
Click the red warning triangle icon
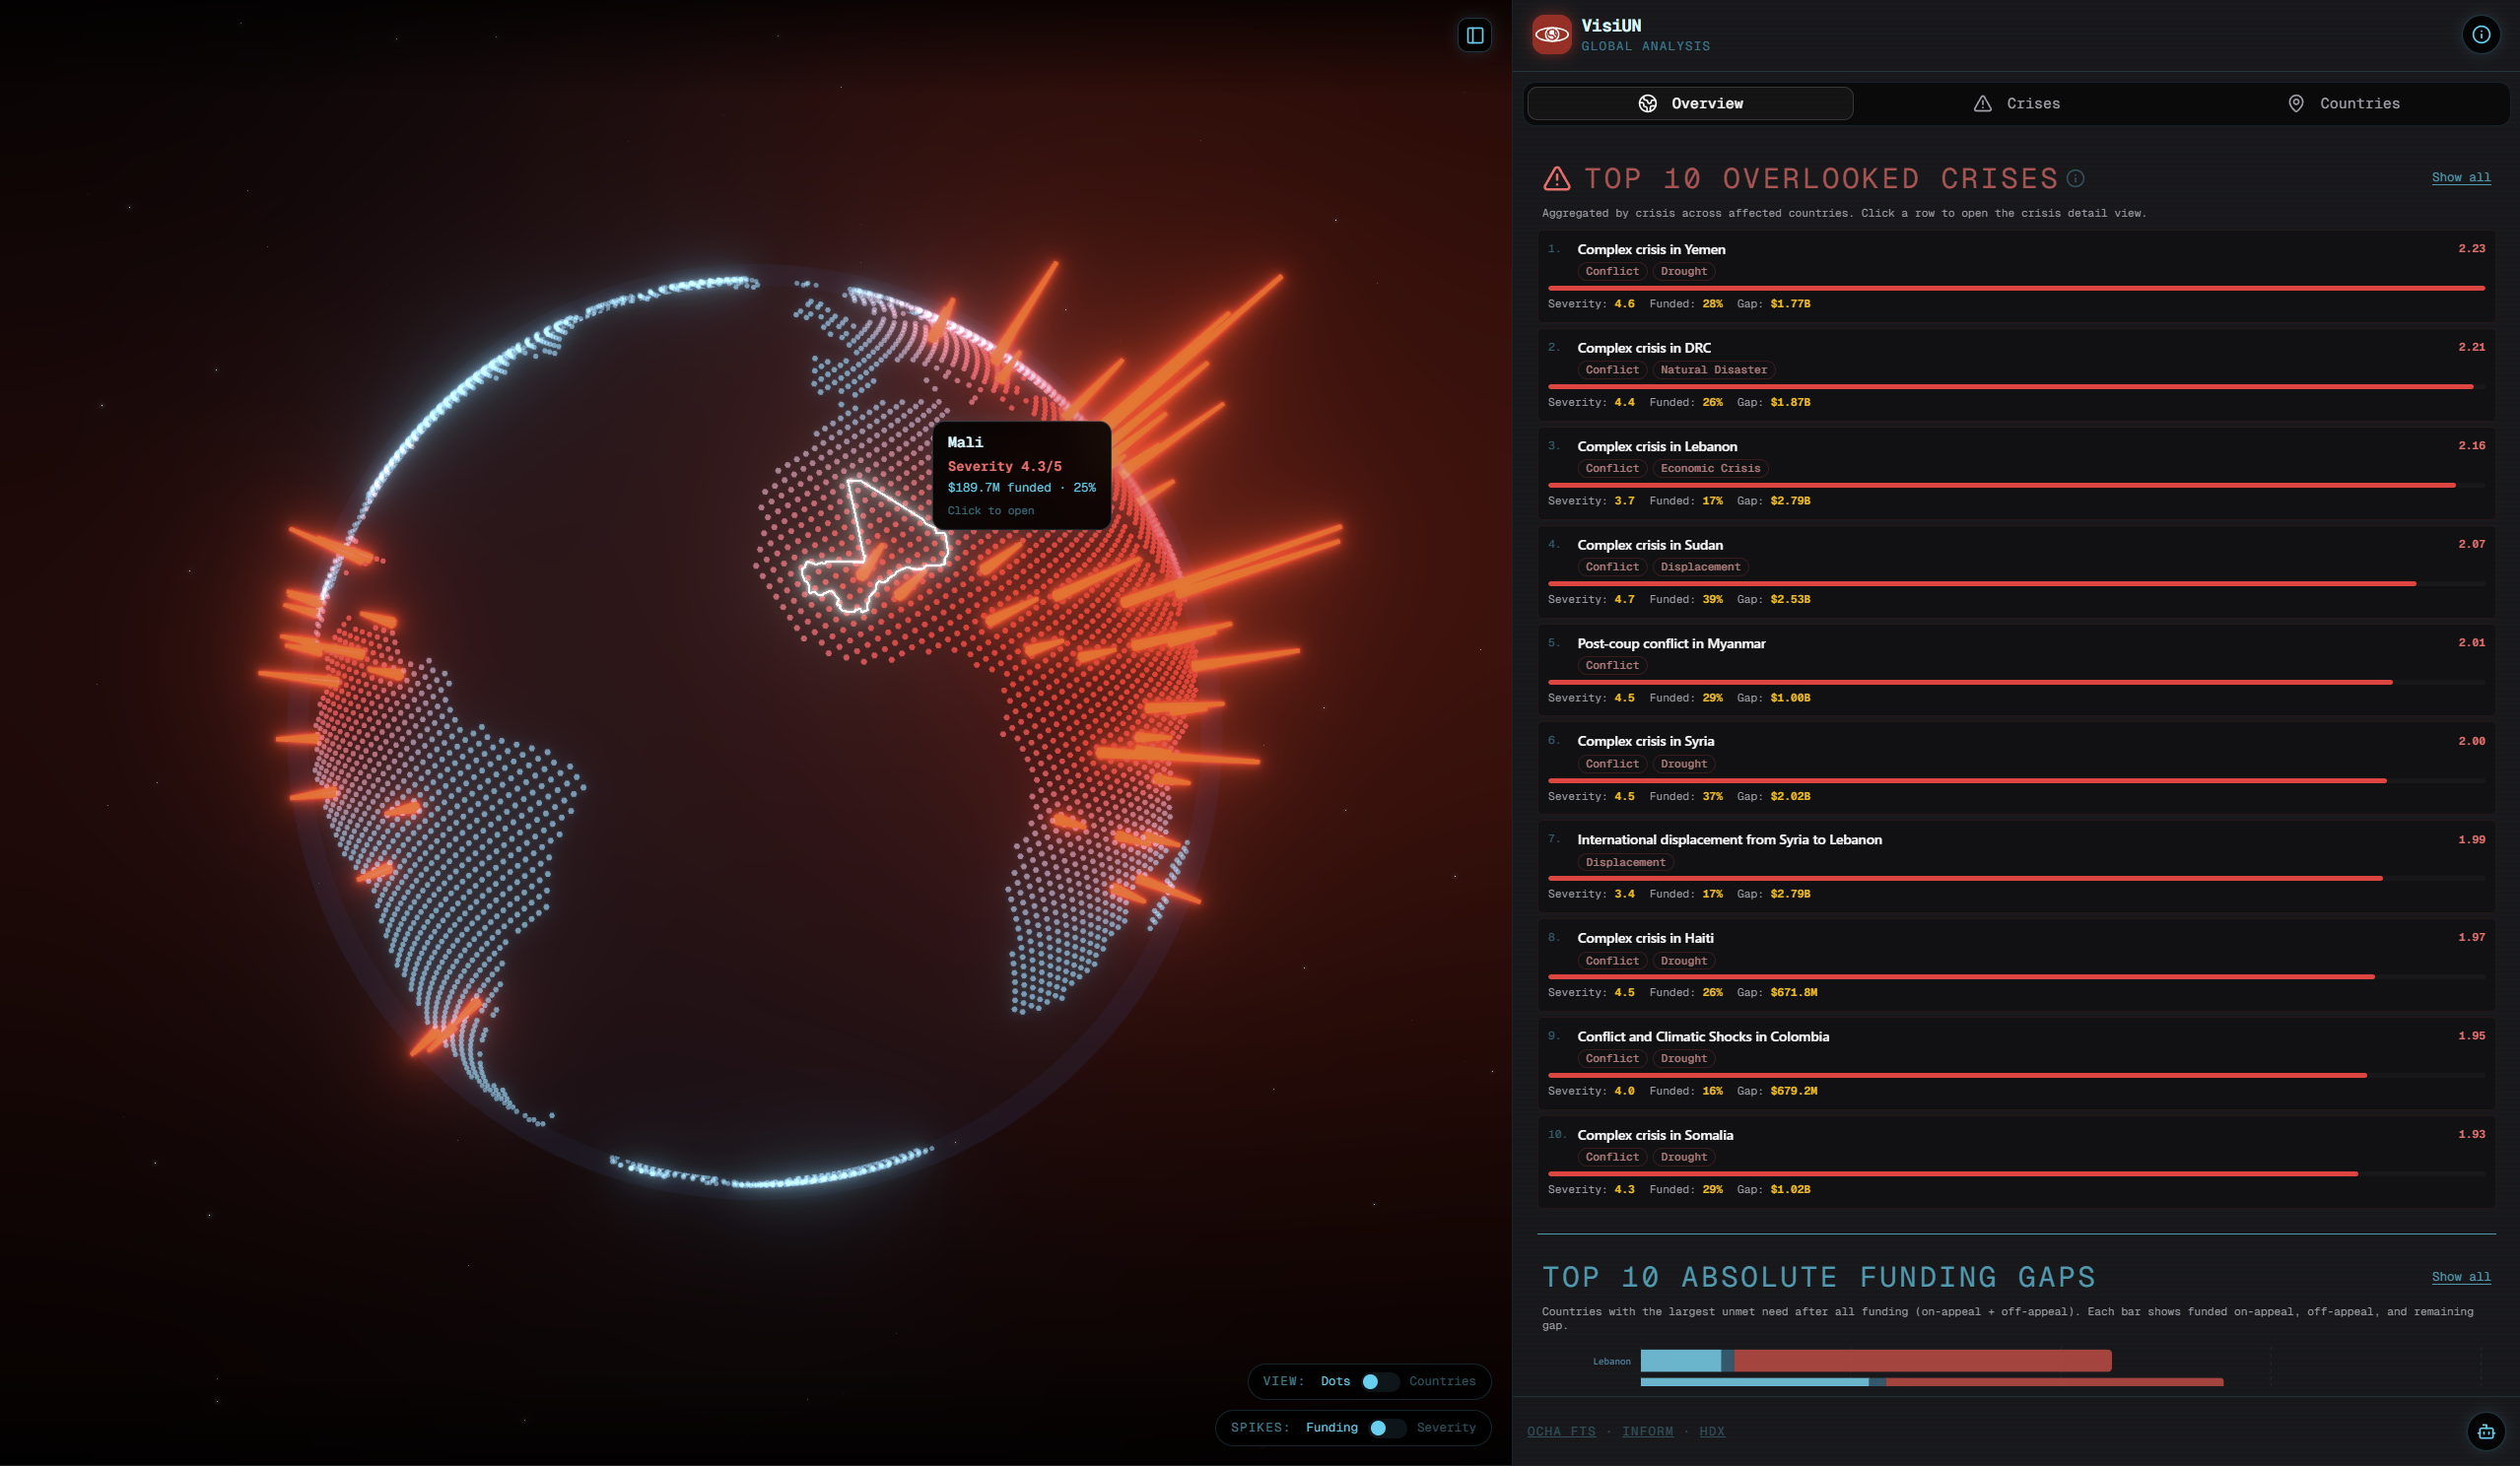1556,179
